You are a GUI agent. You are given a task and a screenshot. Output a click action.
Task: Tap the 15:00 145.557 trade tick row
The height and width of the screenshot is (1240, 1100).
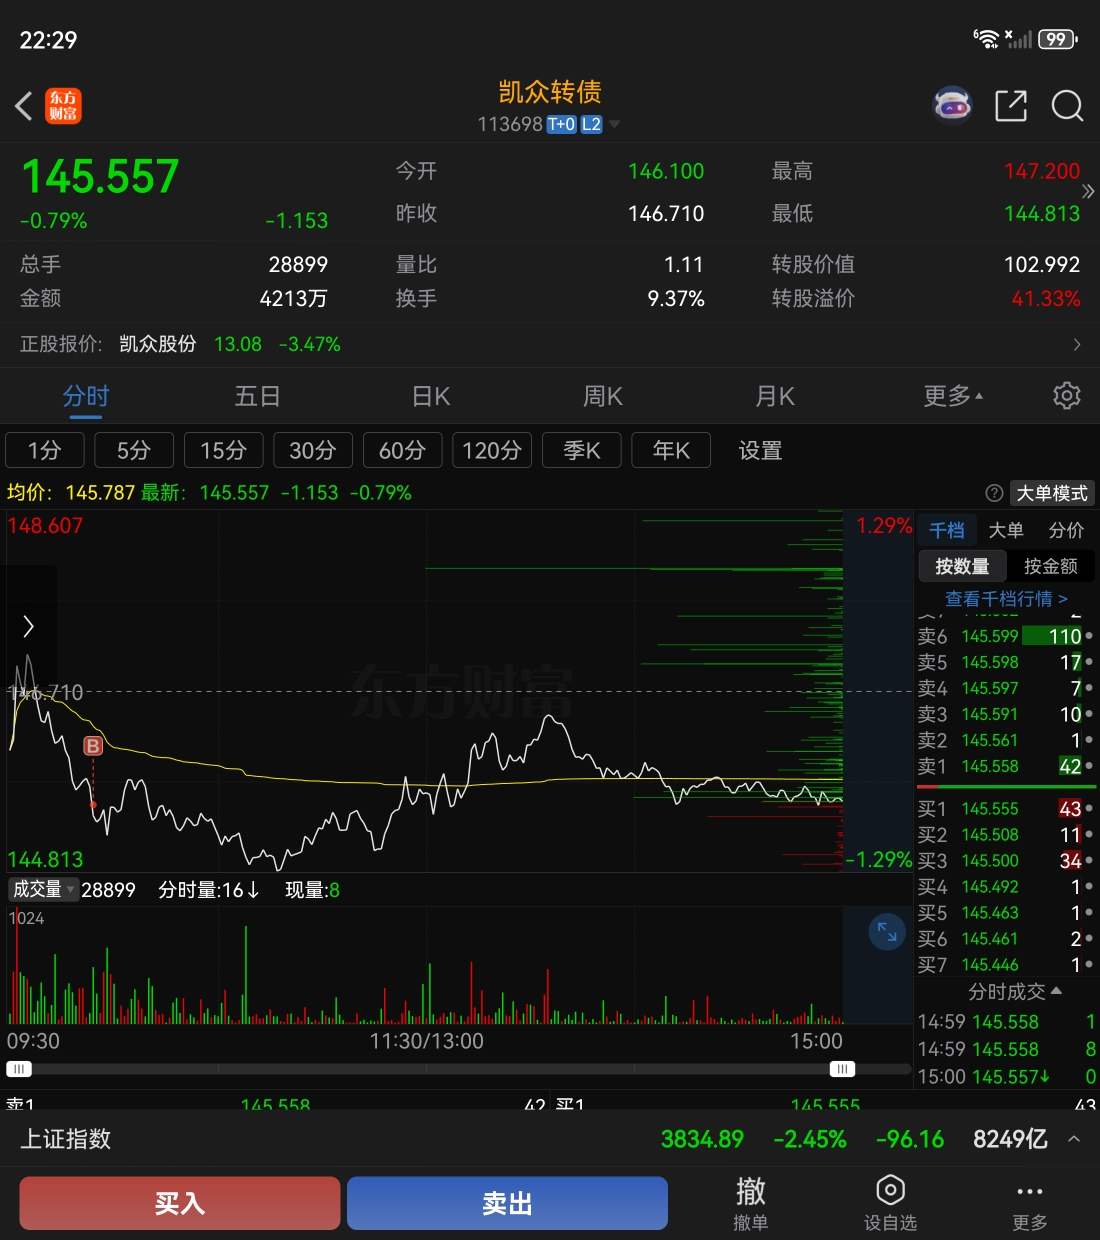point(1007,1076)
